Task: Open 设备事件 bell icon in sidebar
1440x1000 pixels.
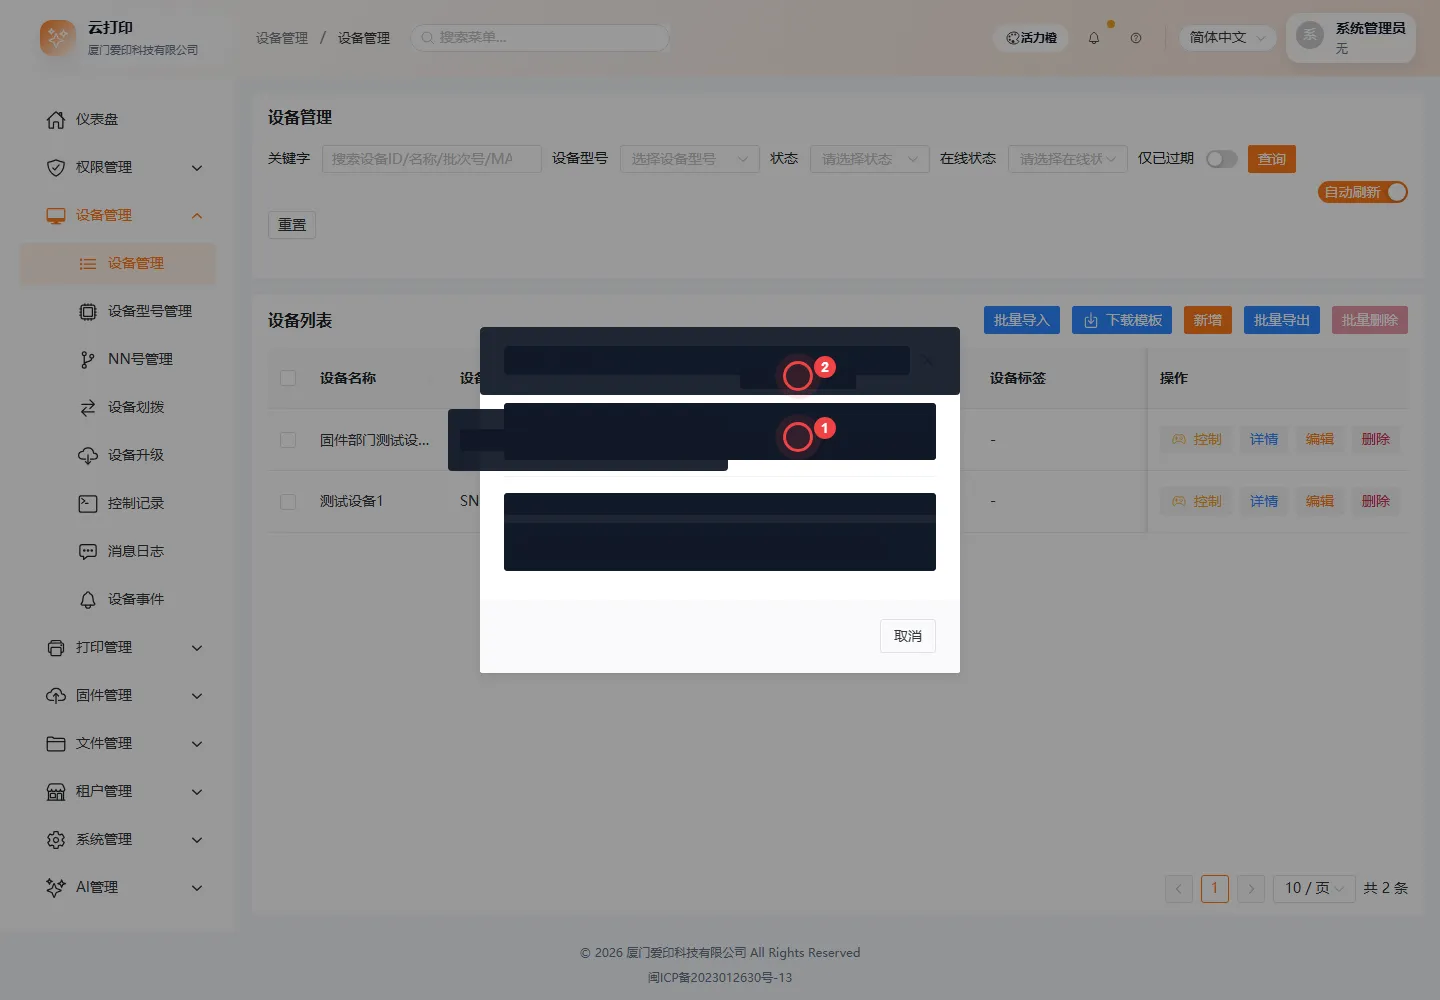Action: point(88,599)
